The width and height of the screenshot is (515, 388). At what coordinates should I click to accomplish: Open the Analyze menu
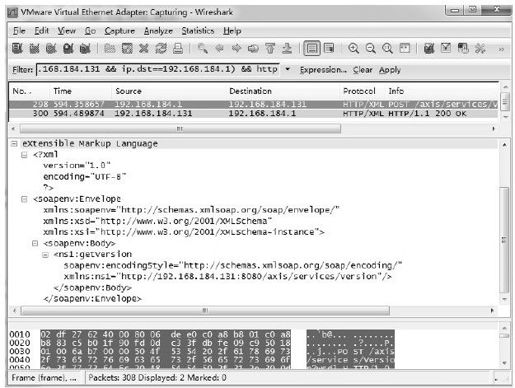[158, 31]
